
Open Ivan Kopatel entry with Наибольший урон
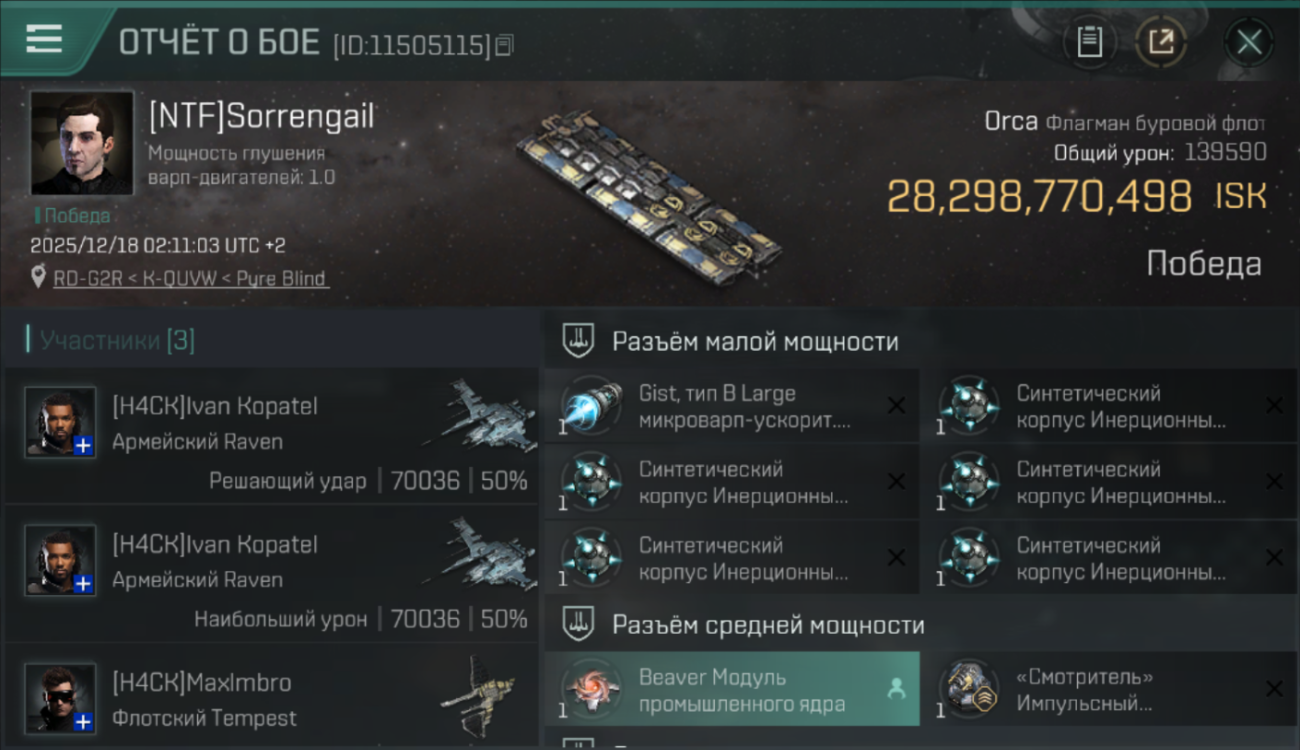coord(272,575)
